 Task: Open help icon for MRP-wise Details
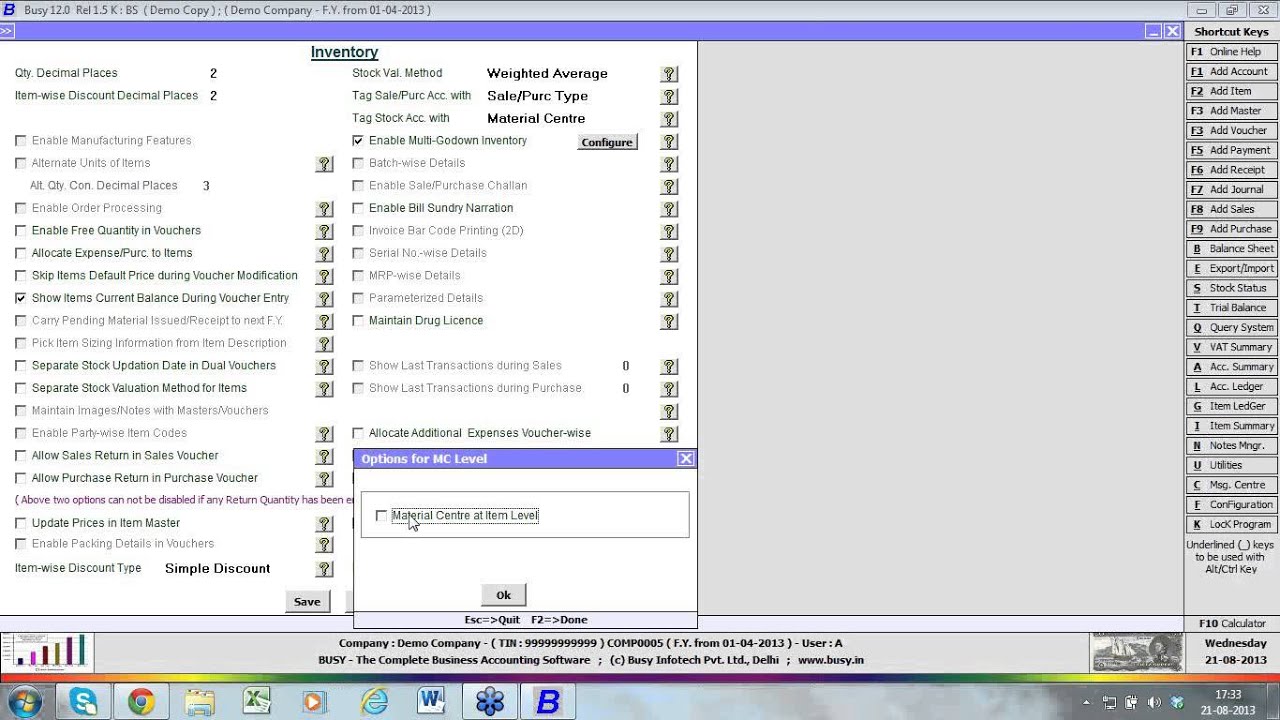coord(670,277)
